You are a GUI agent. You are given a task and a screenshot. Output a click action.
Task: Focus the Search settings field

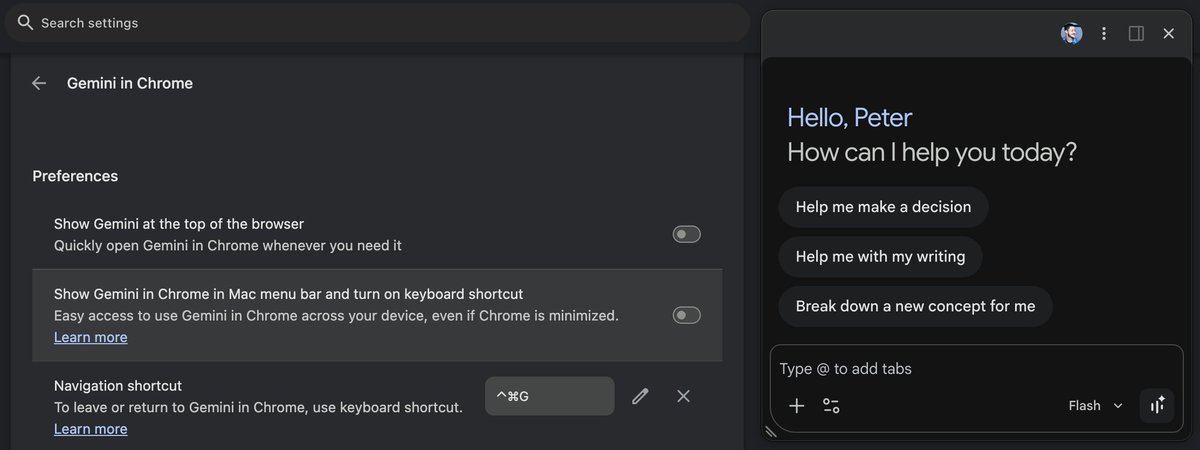[x=376, y=22]
